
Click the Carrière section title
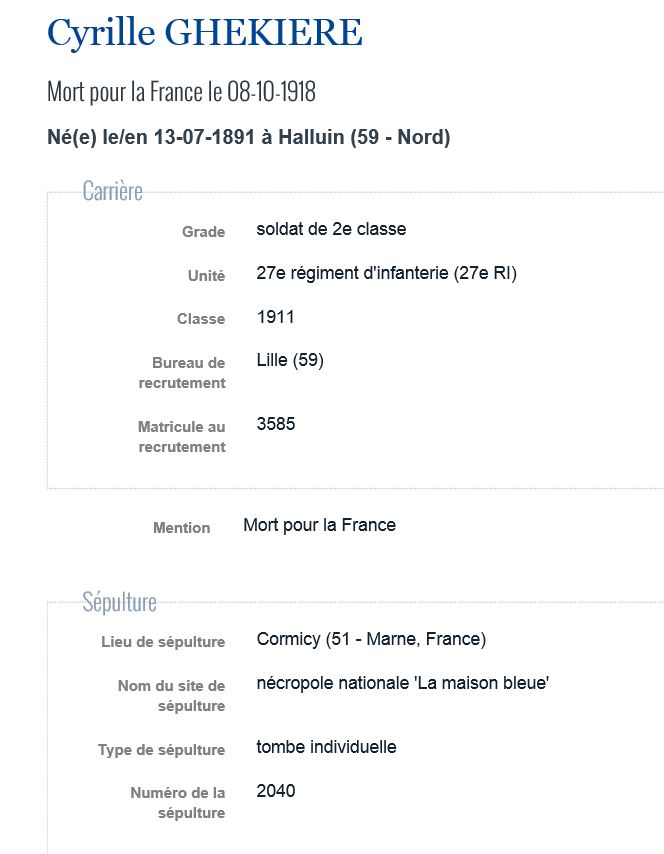pyautogui.click(x=112, y=191)
